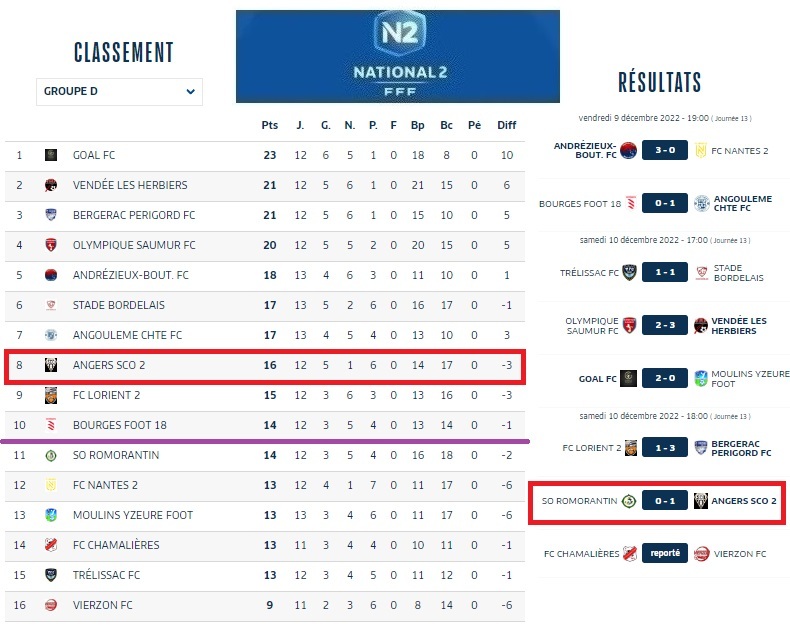Open the Angers SCO 2 team link
This screenshot has height=639, width=790.
pos(109,365)
